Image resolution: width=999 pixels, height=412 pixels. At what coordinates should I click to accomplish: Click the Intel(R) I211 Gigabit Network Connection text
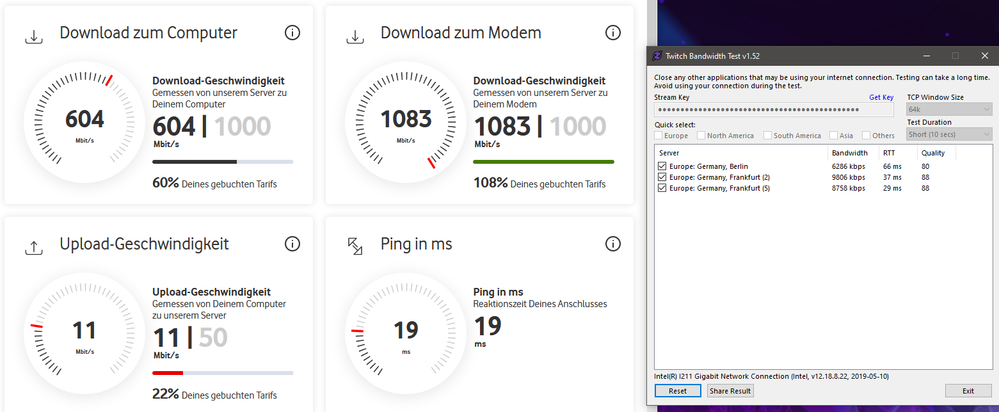coord(772,376)
